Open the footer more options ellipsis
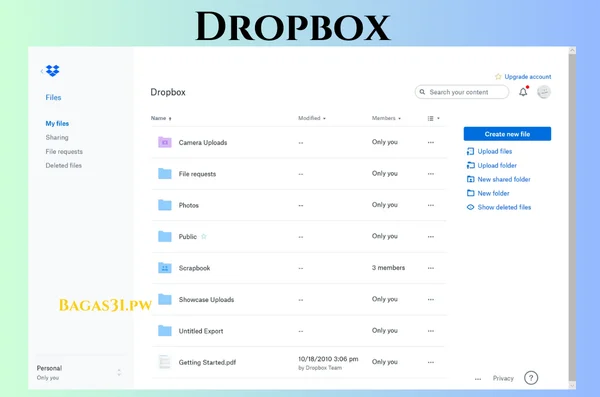 [x=478, y=379]
